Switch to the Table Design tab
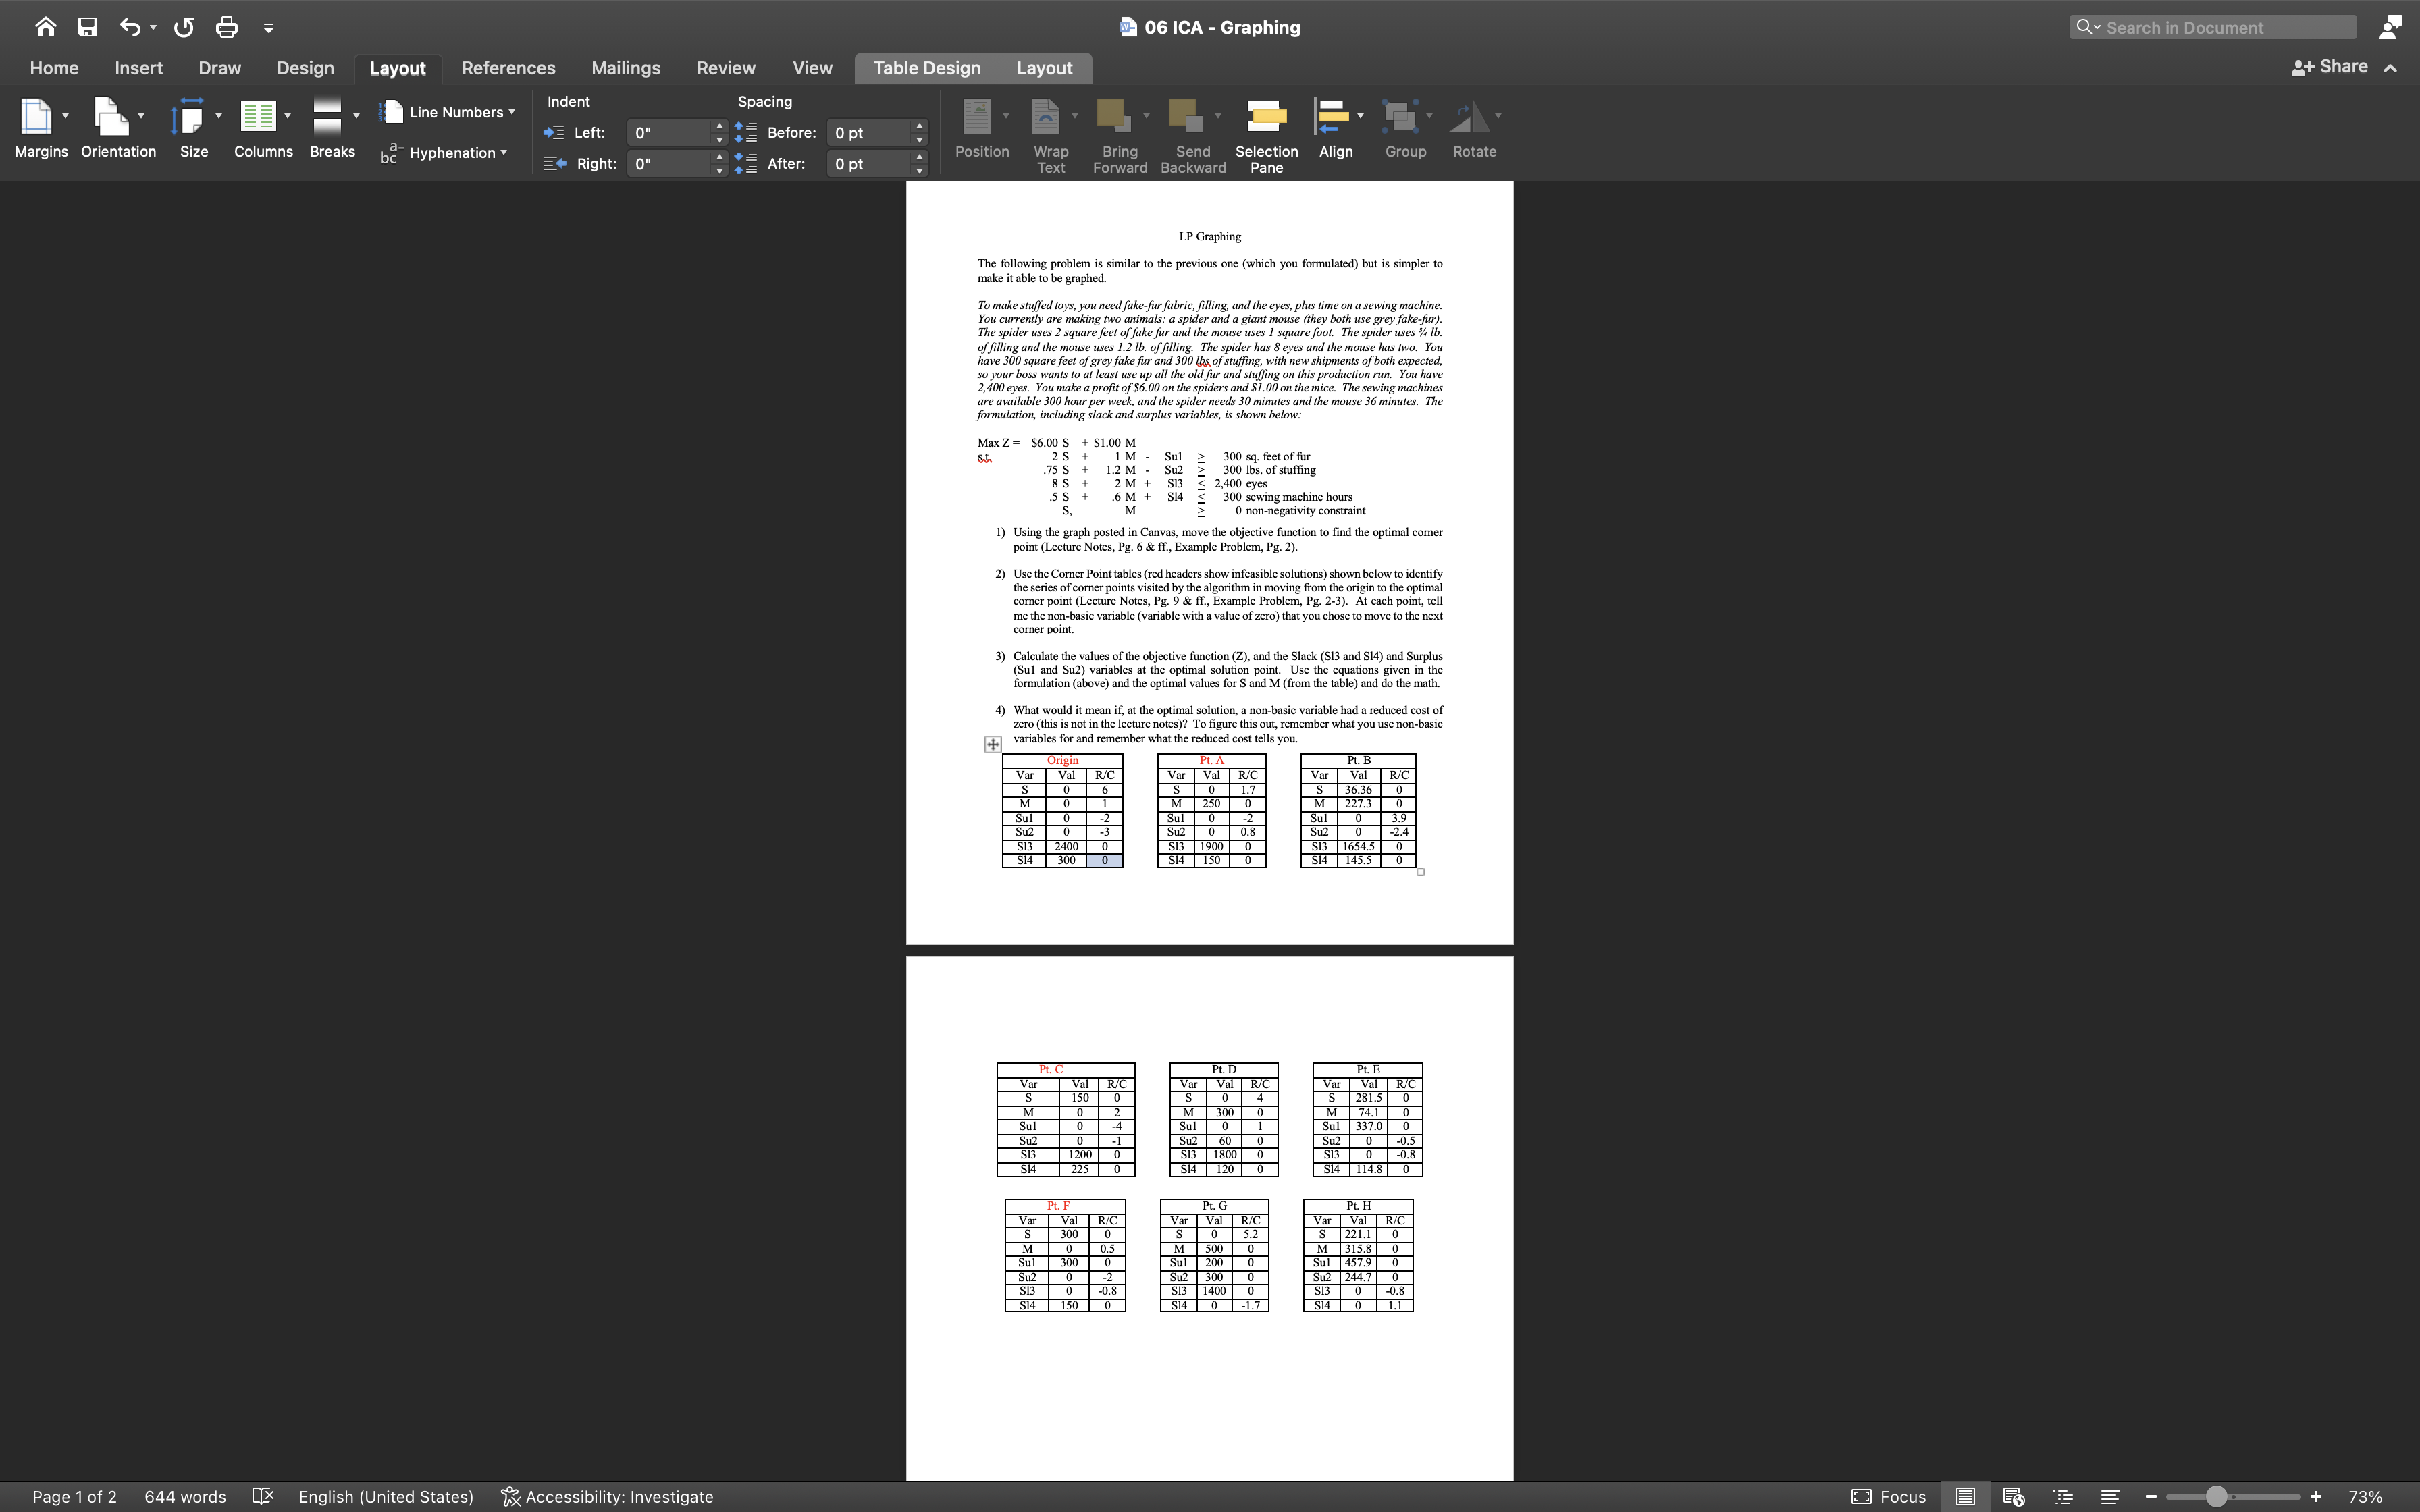Screen dimensions: 2420x1512 tap(925, 67)
